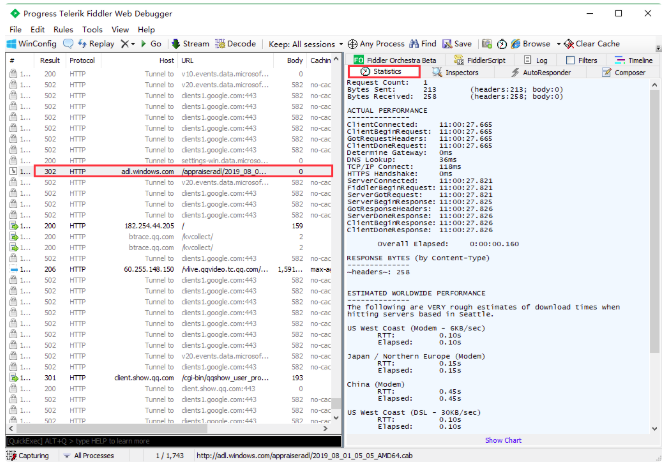Click the Any Process target icon
Viewport: 666px width, 464px height.
(376, 44)
